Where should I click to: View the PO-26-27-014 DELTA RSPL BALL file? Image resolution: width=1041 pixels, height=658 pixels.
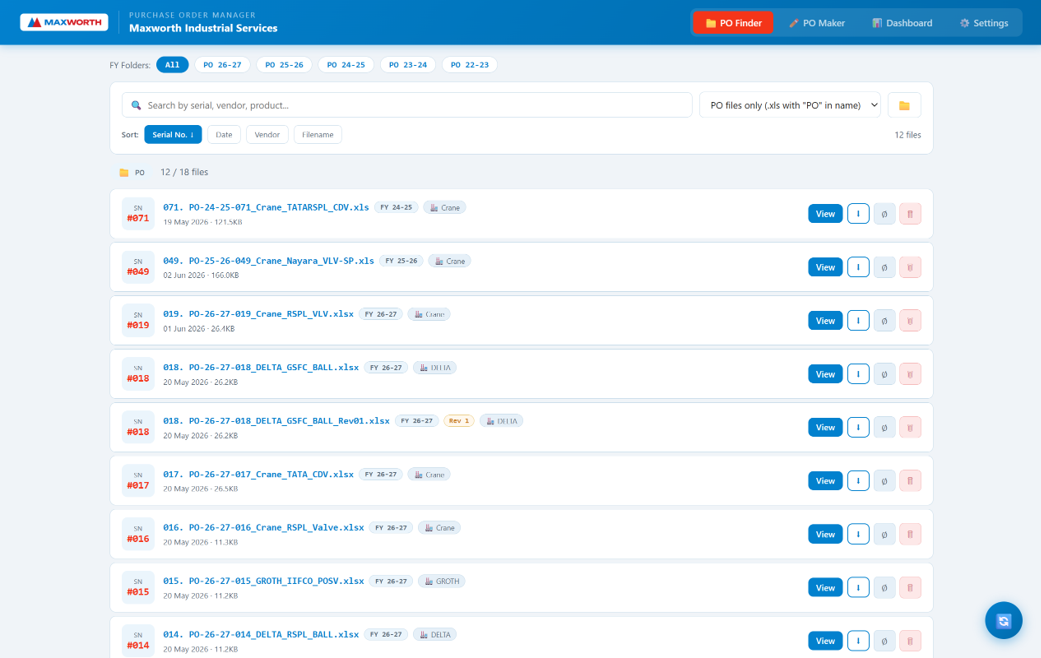[x=825, y=641]
